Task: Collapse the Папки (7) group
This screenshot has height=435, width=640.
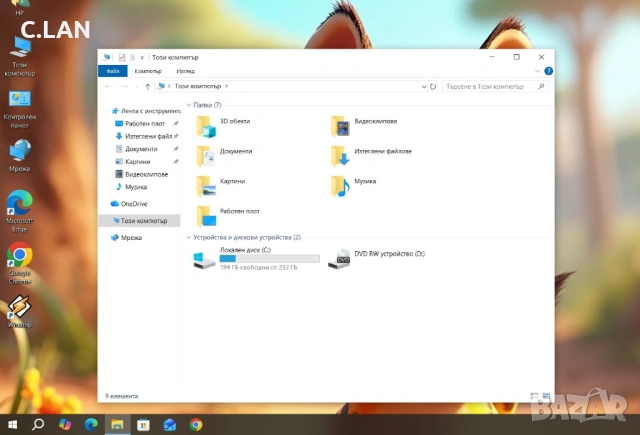Action: 182,105
